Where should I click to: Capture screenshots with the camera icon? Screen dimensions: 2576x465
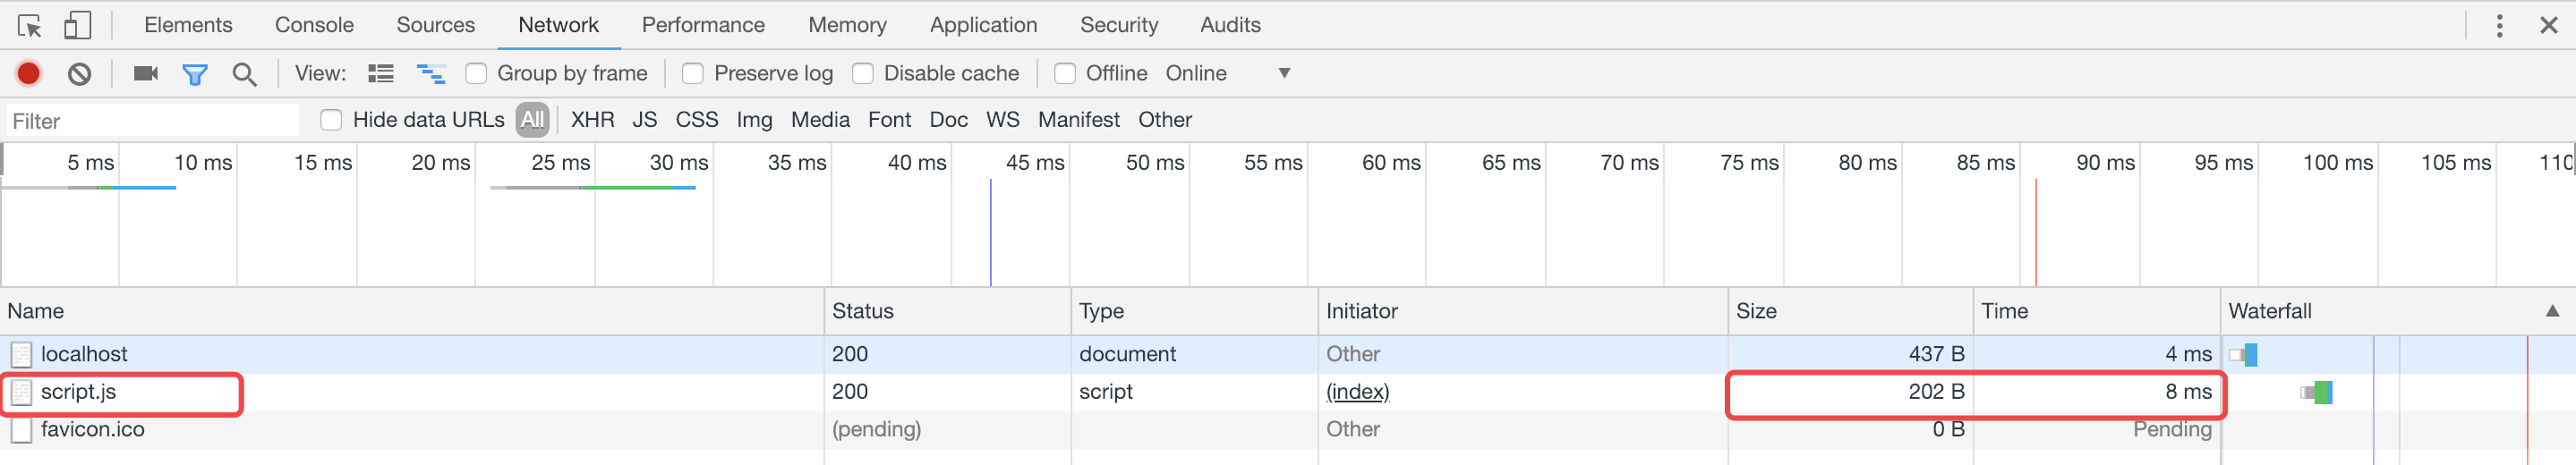pos(146,73)
